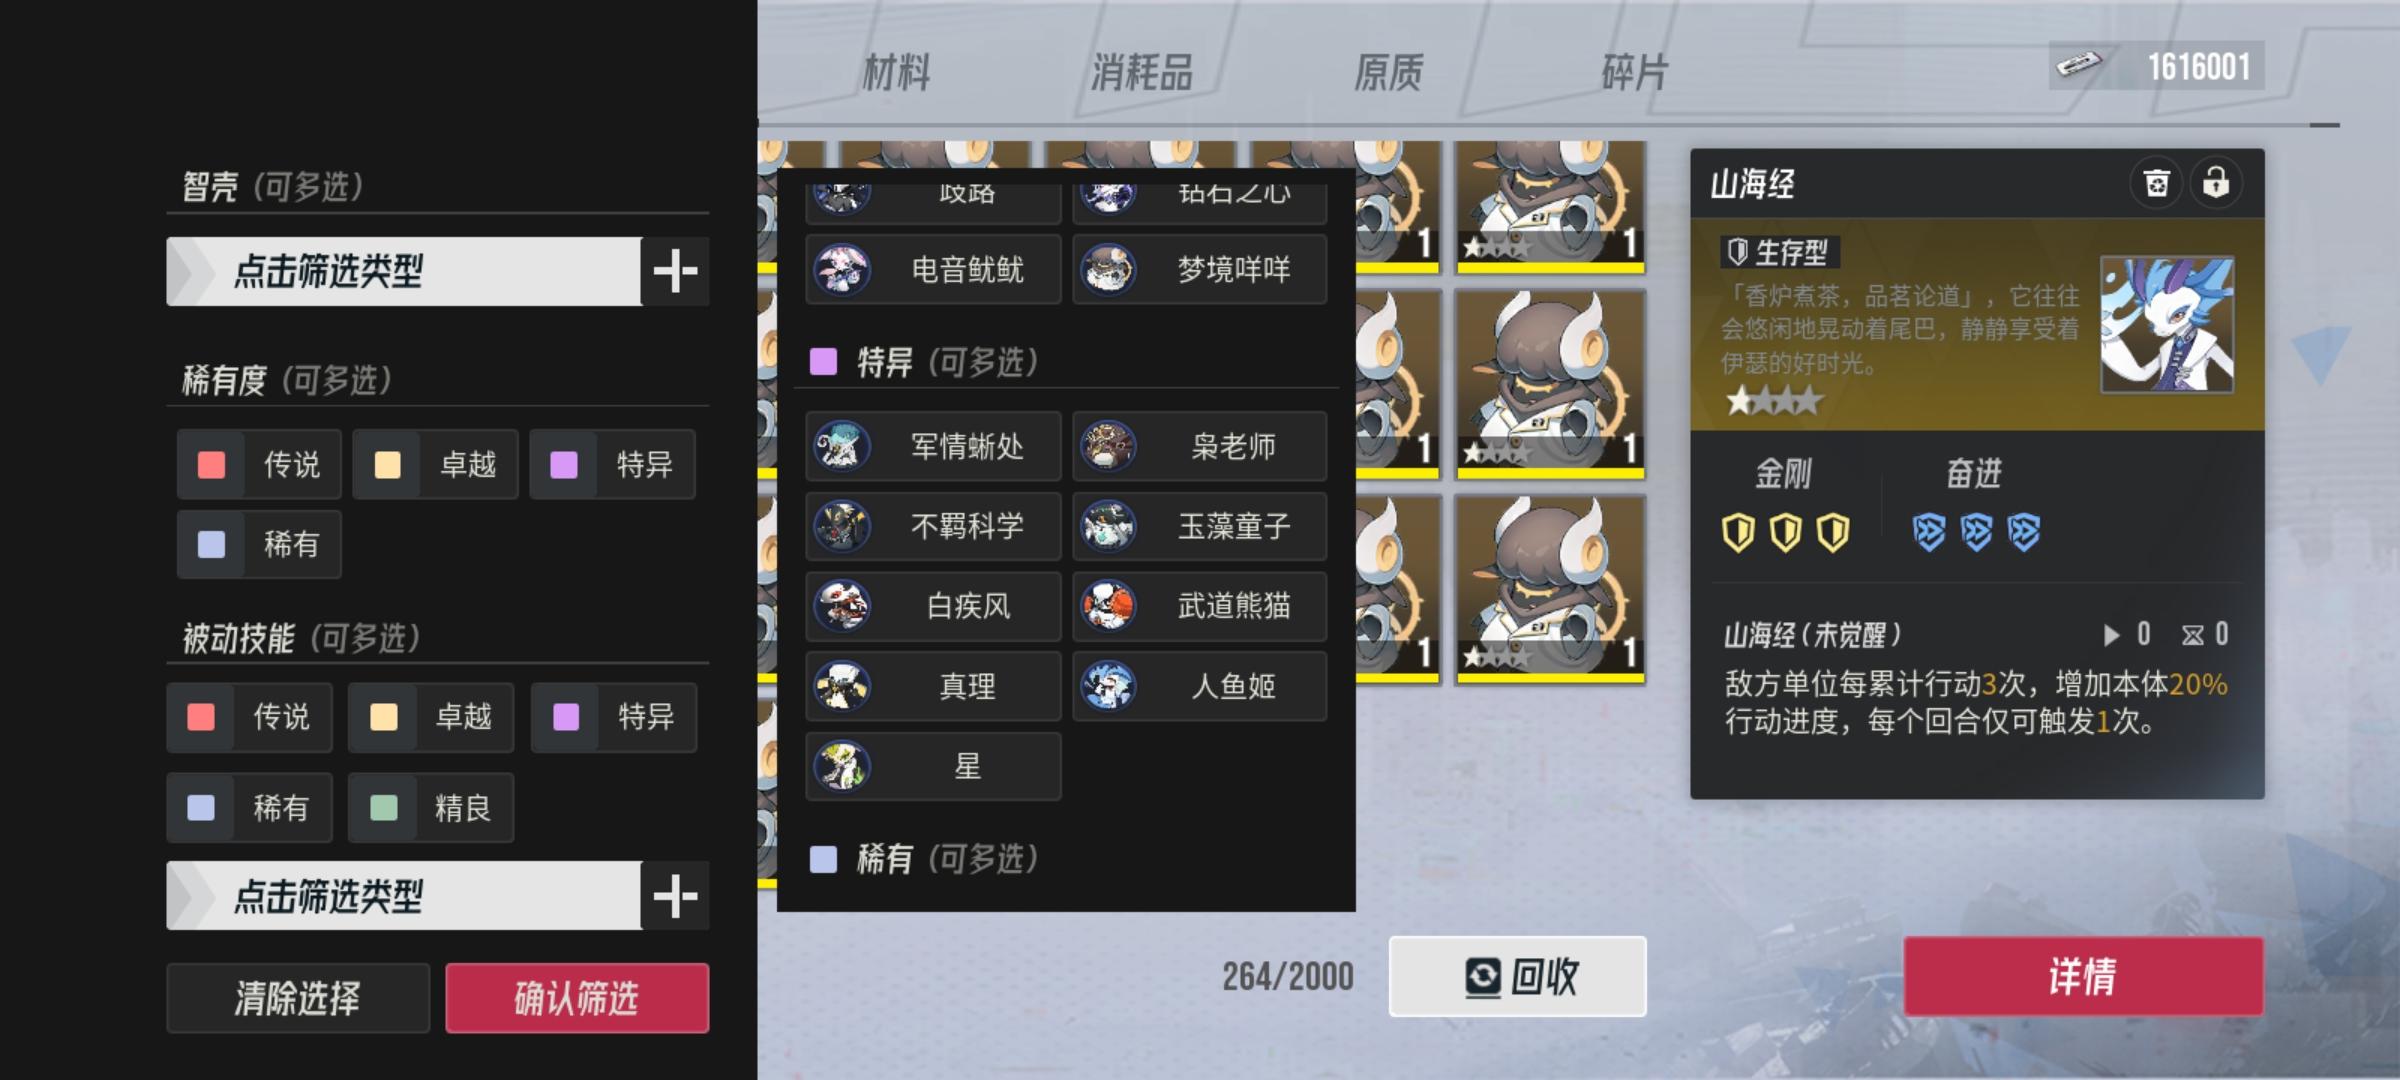Toggle the 传说 rarity filter checkbox
This screenshot has height=1080, width=2400.
click(259, 464)
